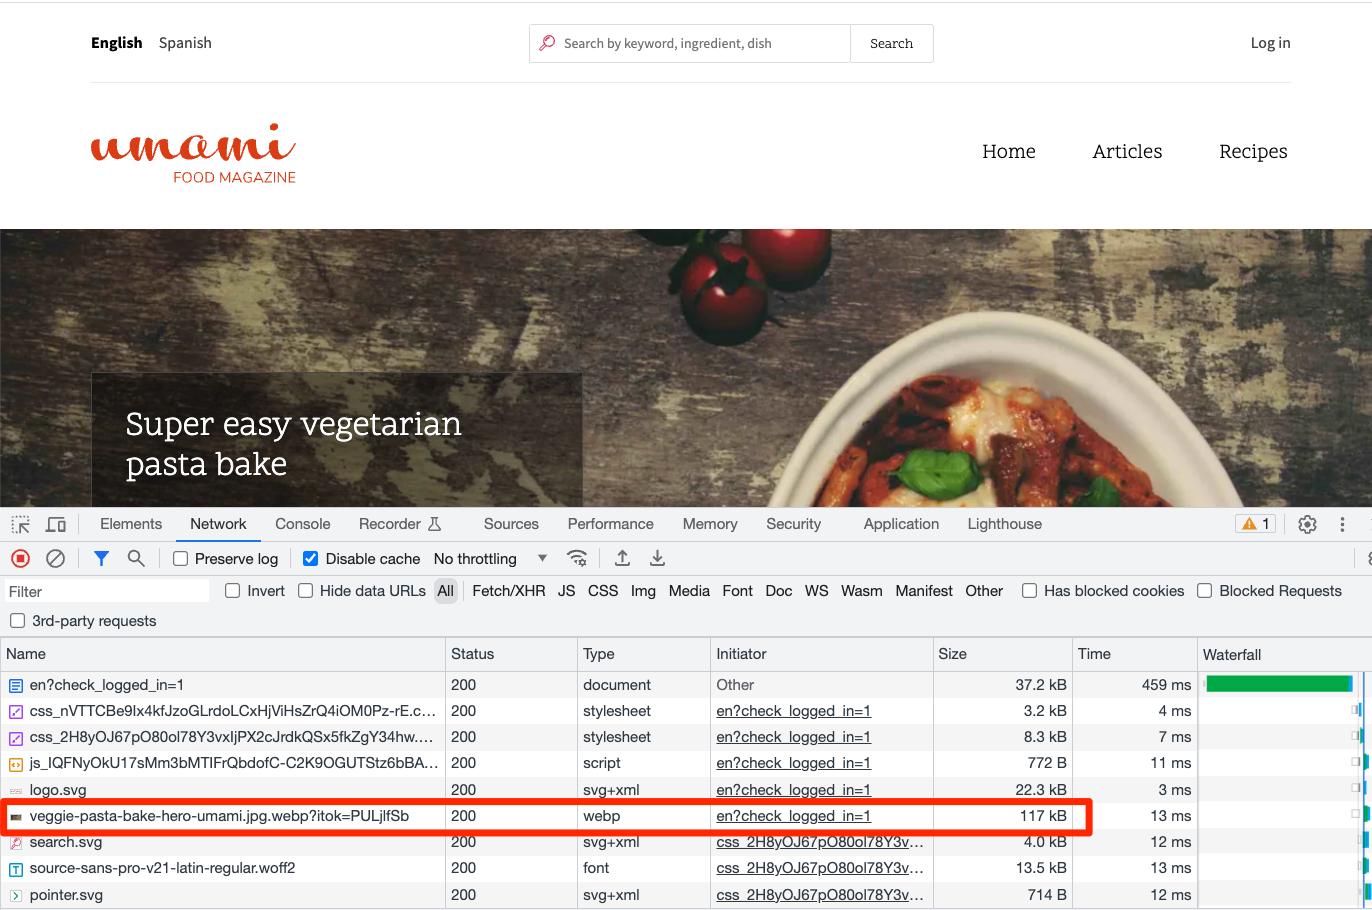Switch to the Console tab
Image resolution: width=1372 pixels, height=910 pixels.
[x=302, y=523]
